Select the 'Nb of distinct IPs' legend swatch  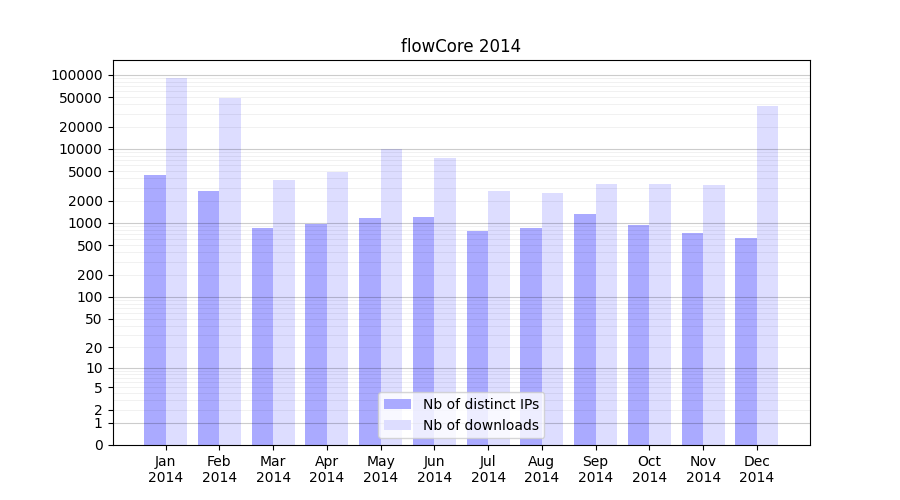click(397, 404)
